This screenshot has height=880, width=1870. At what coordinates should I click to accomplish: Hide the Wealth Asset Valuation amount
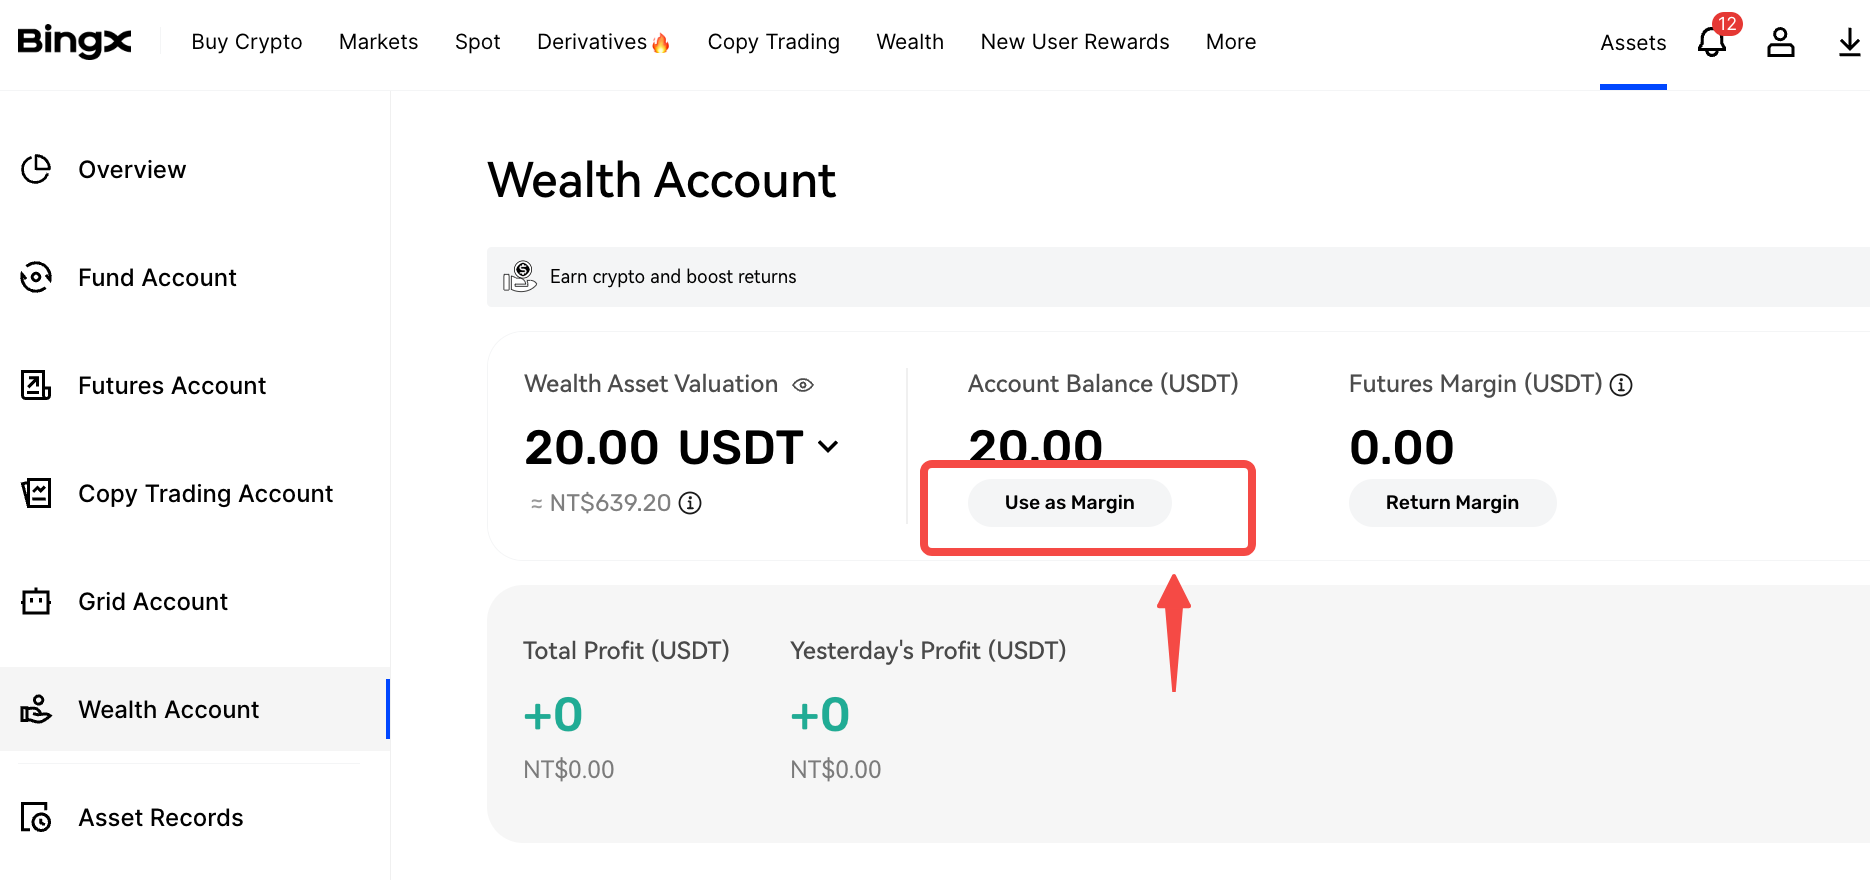pos(803,385)
